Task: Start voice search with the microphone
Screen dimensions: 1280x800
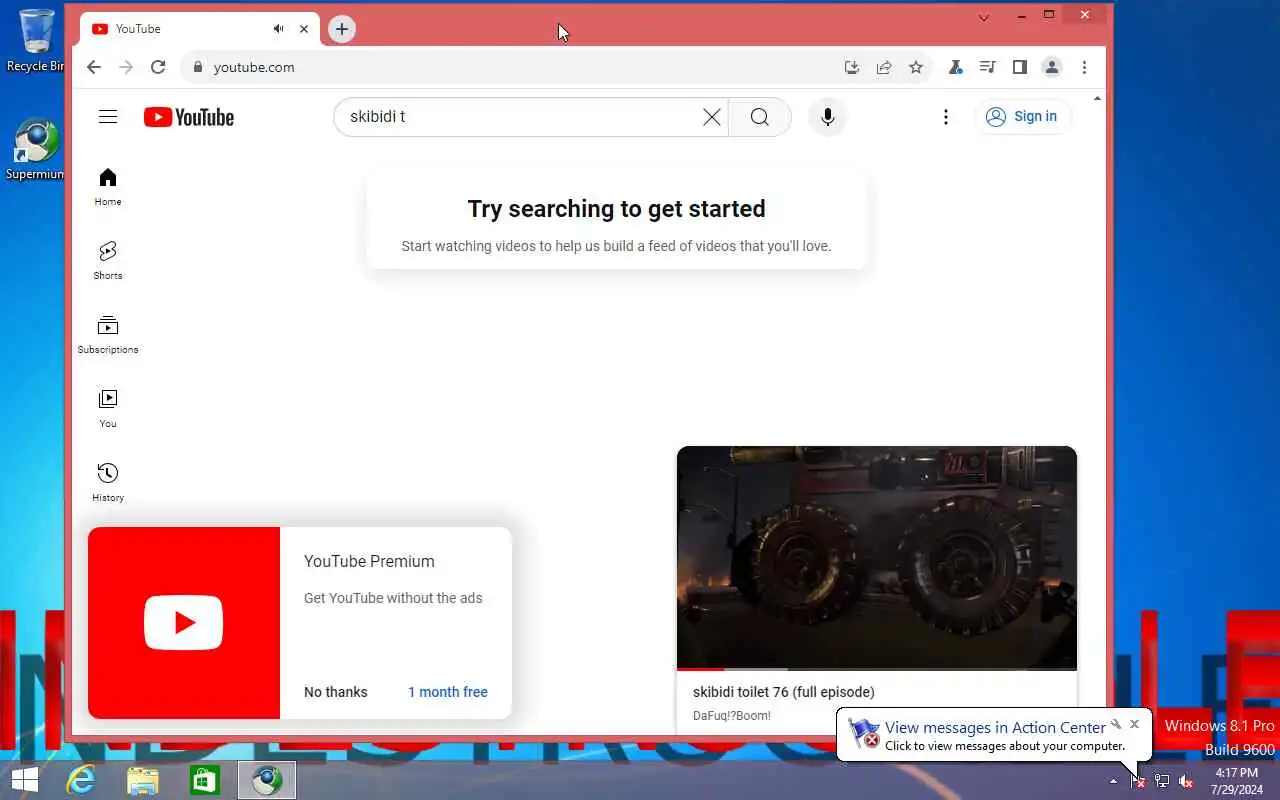Action: click(x=827, y=117)
